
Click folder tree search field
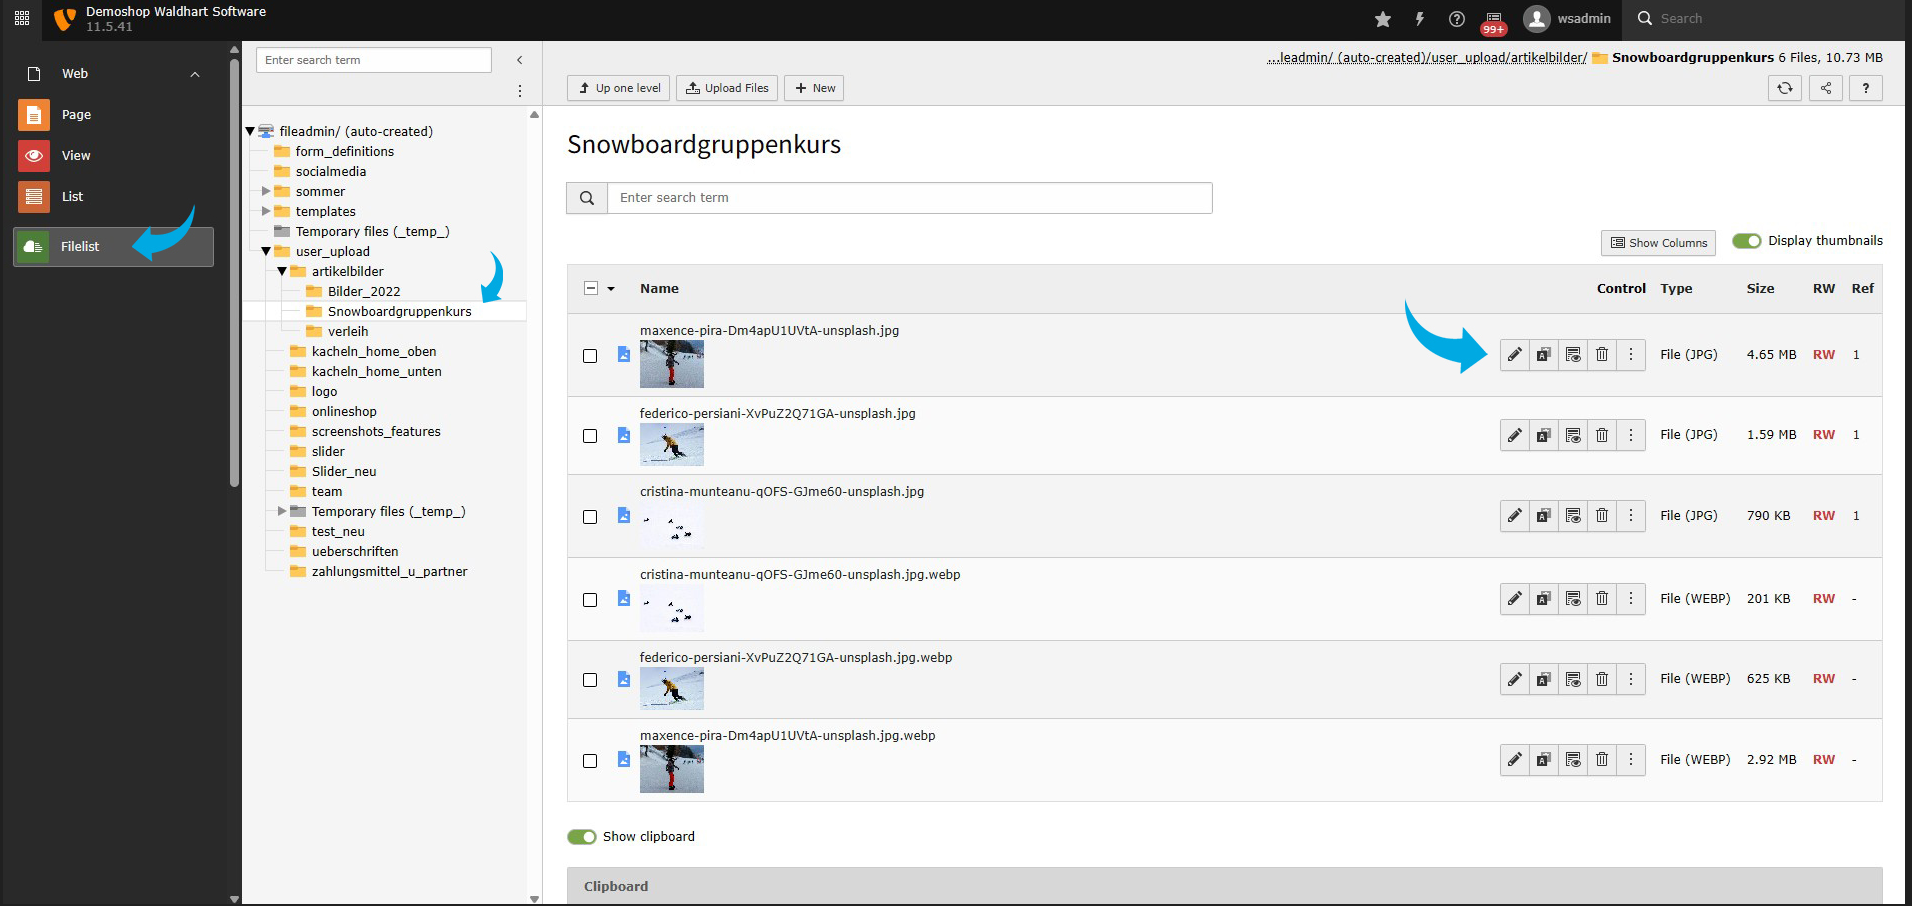374,60
